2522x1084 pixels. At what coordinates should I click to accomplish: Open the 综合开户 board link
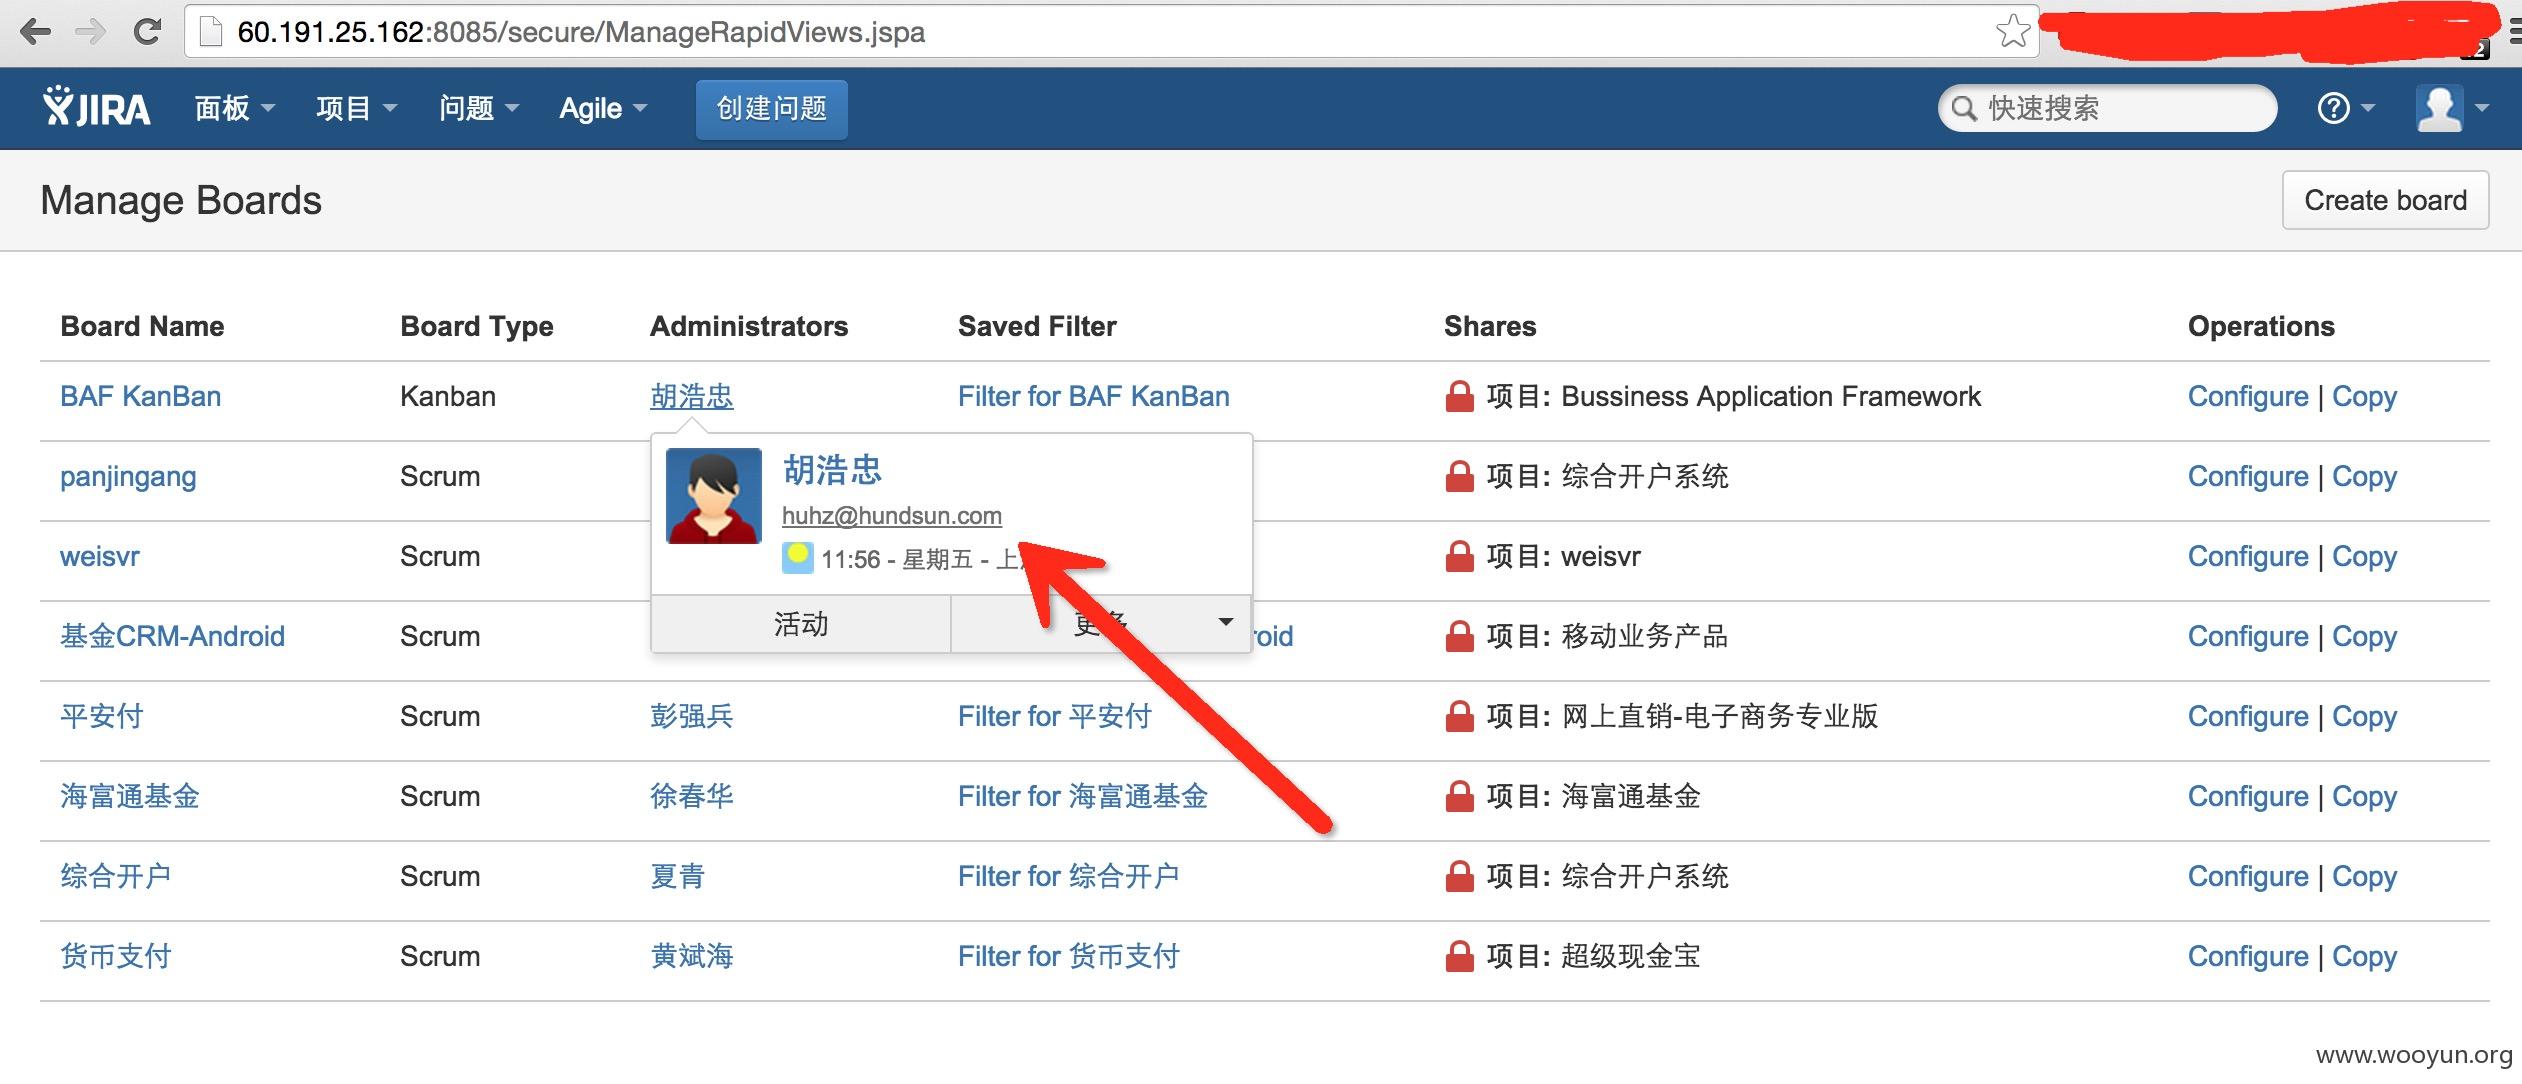115,876
